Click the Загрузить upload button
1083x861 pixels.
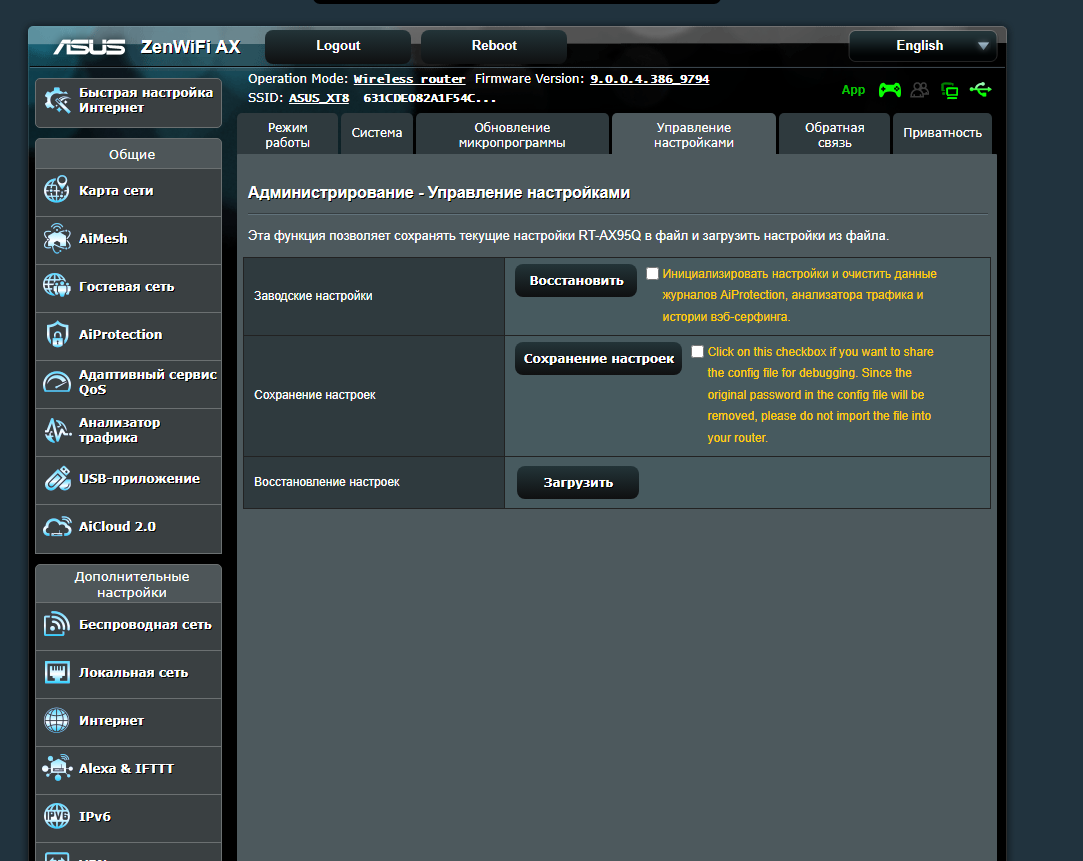pyautogui.click(x=577, y=483)
